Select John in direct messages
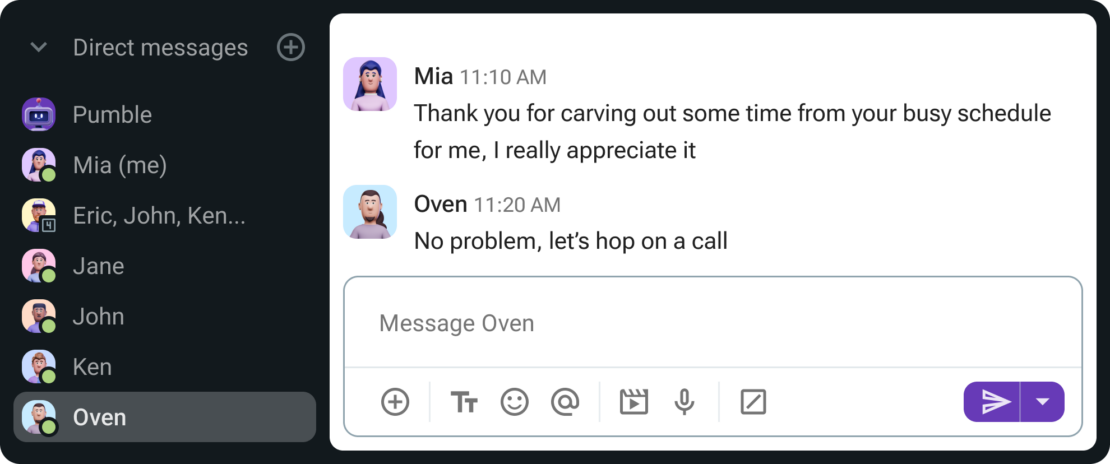 tap(98, 316)
